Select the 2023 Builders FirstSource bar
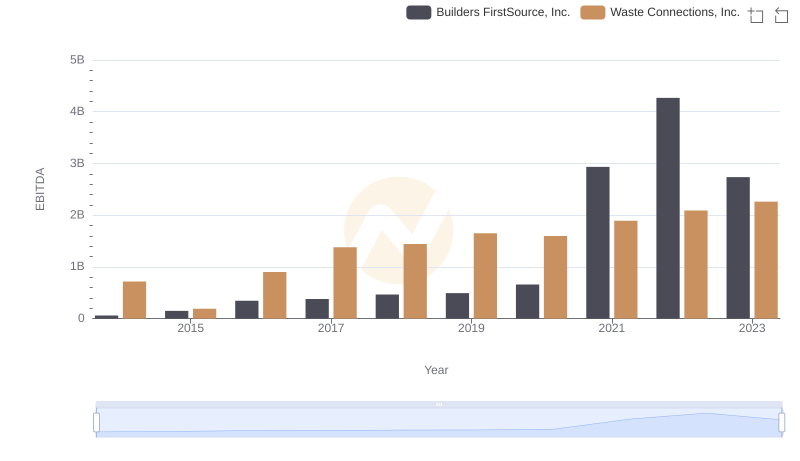The width and height of the screenshot is (800, 461). (x=738, y=248)
